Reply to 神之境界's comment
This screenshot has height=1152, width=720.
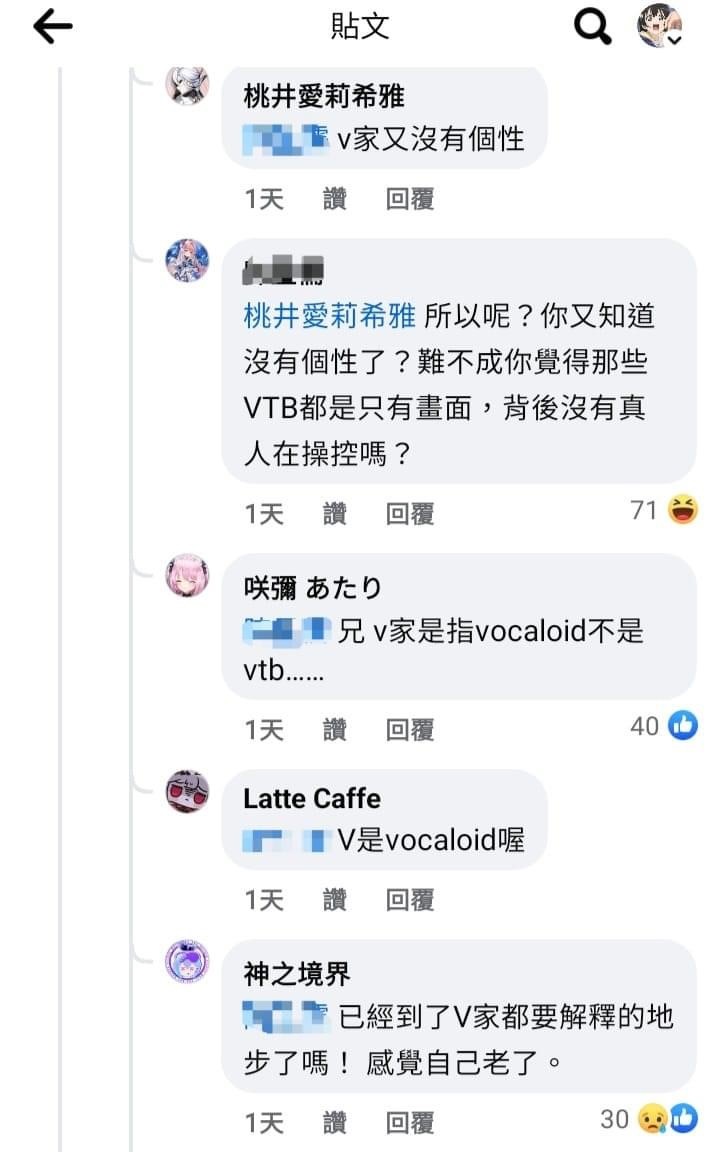pos(410,1123)
